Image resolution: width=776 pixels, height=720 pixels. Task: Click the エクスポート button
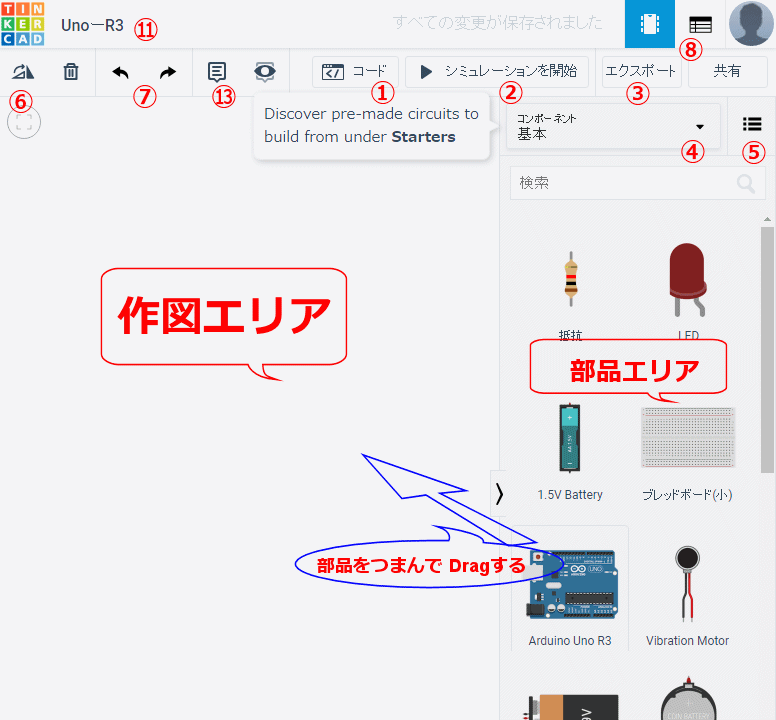(641, 72)
